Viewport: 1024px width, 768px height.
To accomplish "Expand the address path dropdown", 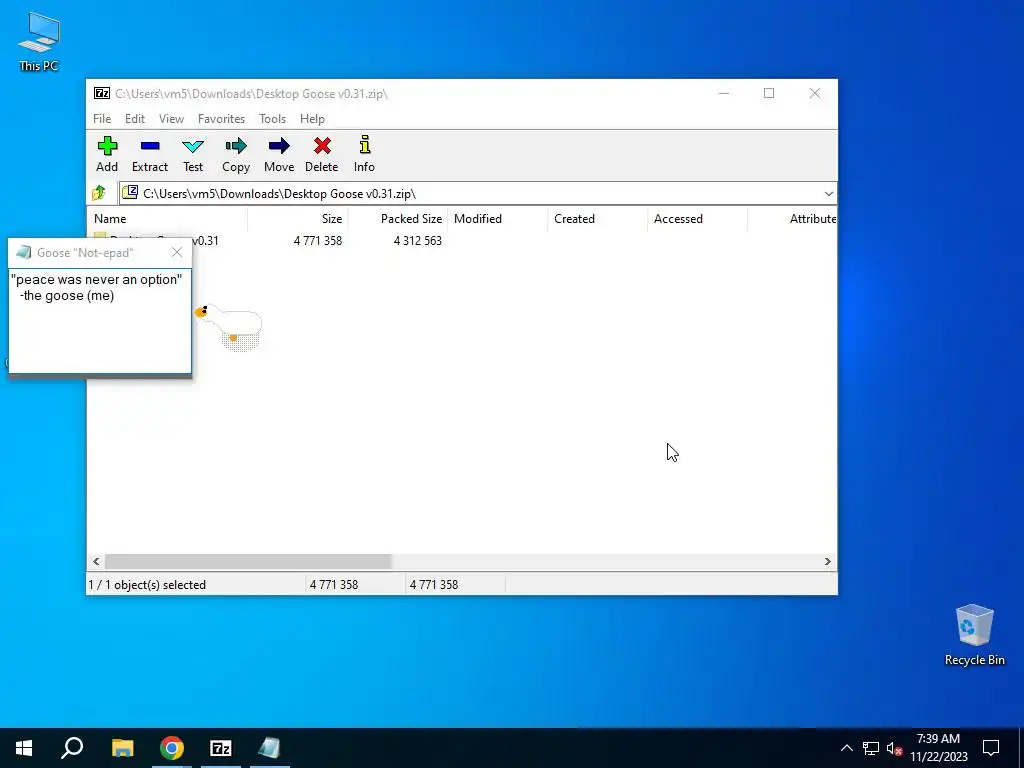I will point(829,193).
